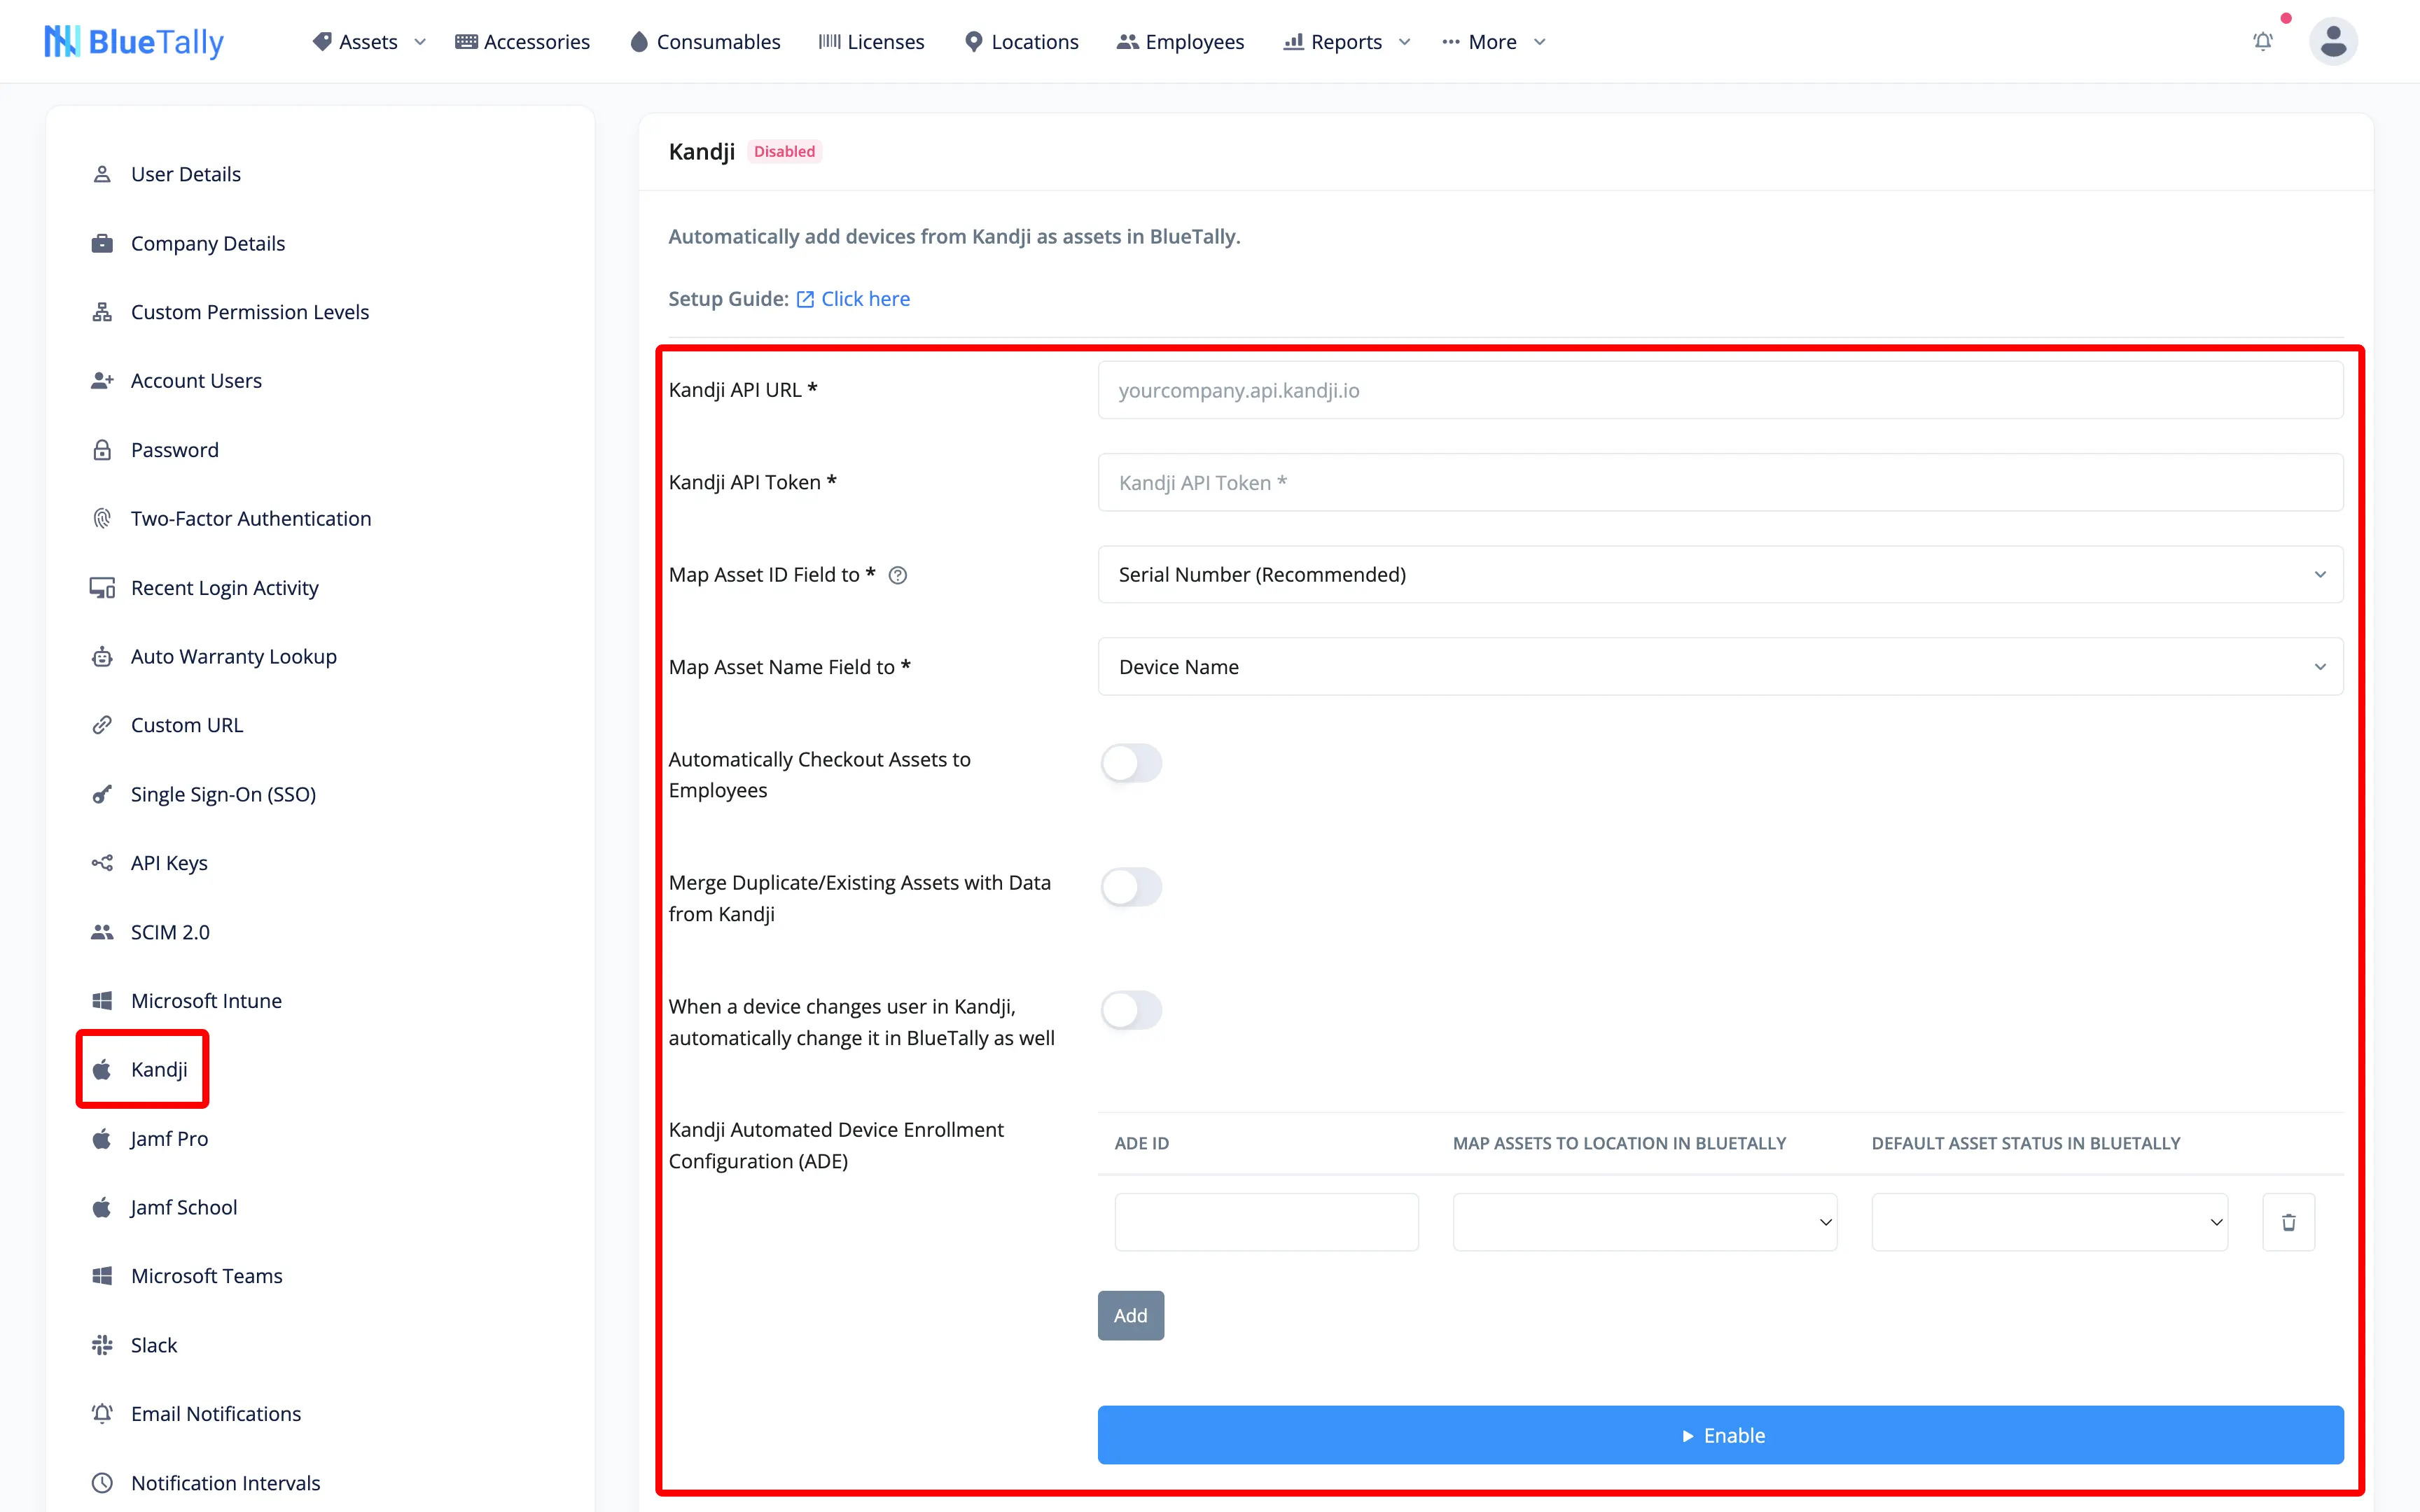
Task: Click the Jamf School apple icon
Action: pos(102,1207)
